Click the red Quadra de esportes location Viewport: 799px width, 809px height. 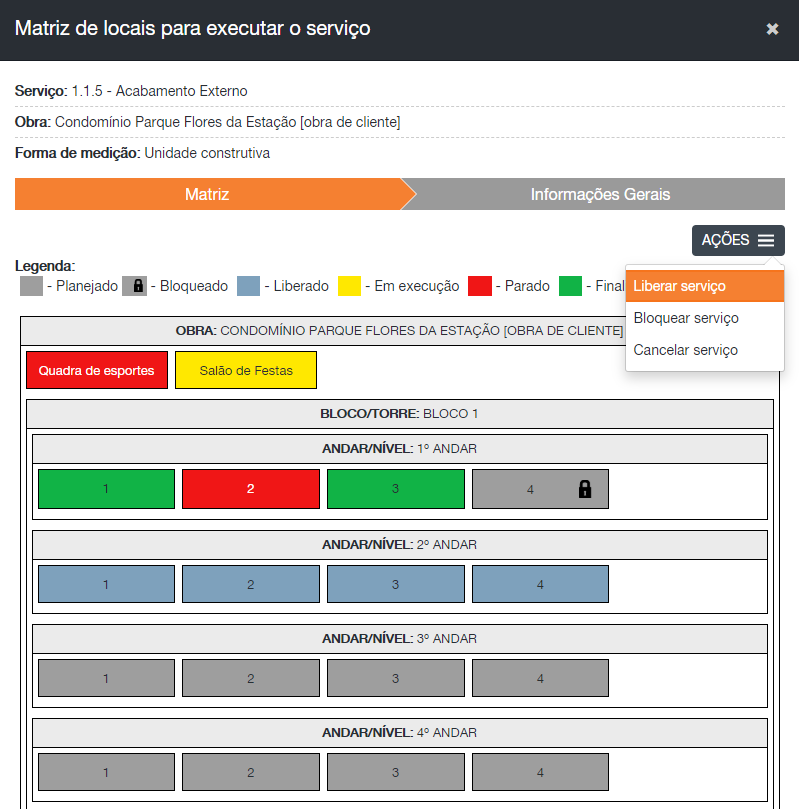96,370
